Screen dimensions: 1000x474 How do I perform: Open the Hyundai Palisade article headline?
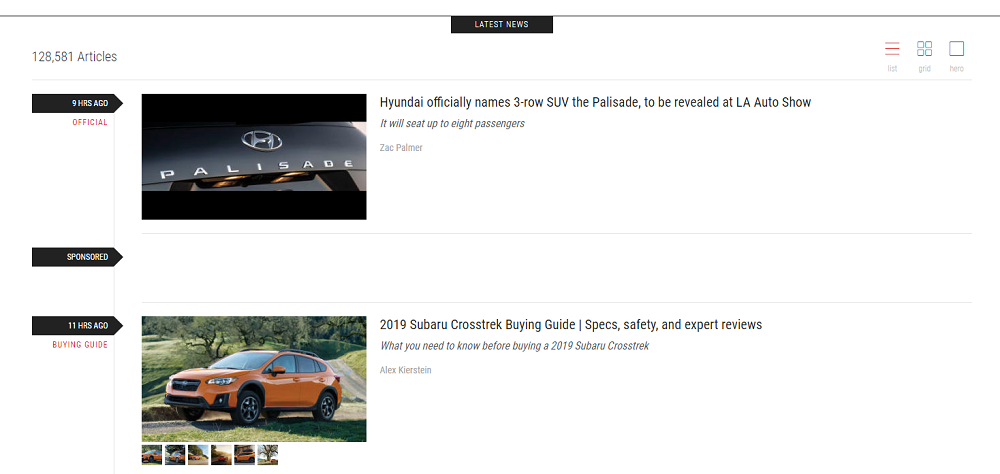pos(595,102)
